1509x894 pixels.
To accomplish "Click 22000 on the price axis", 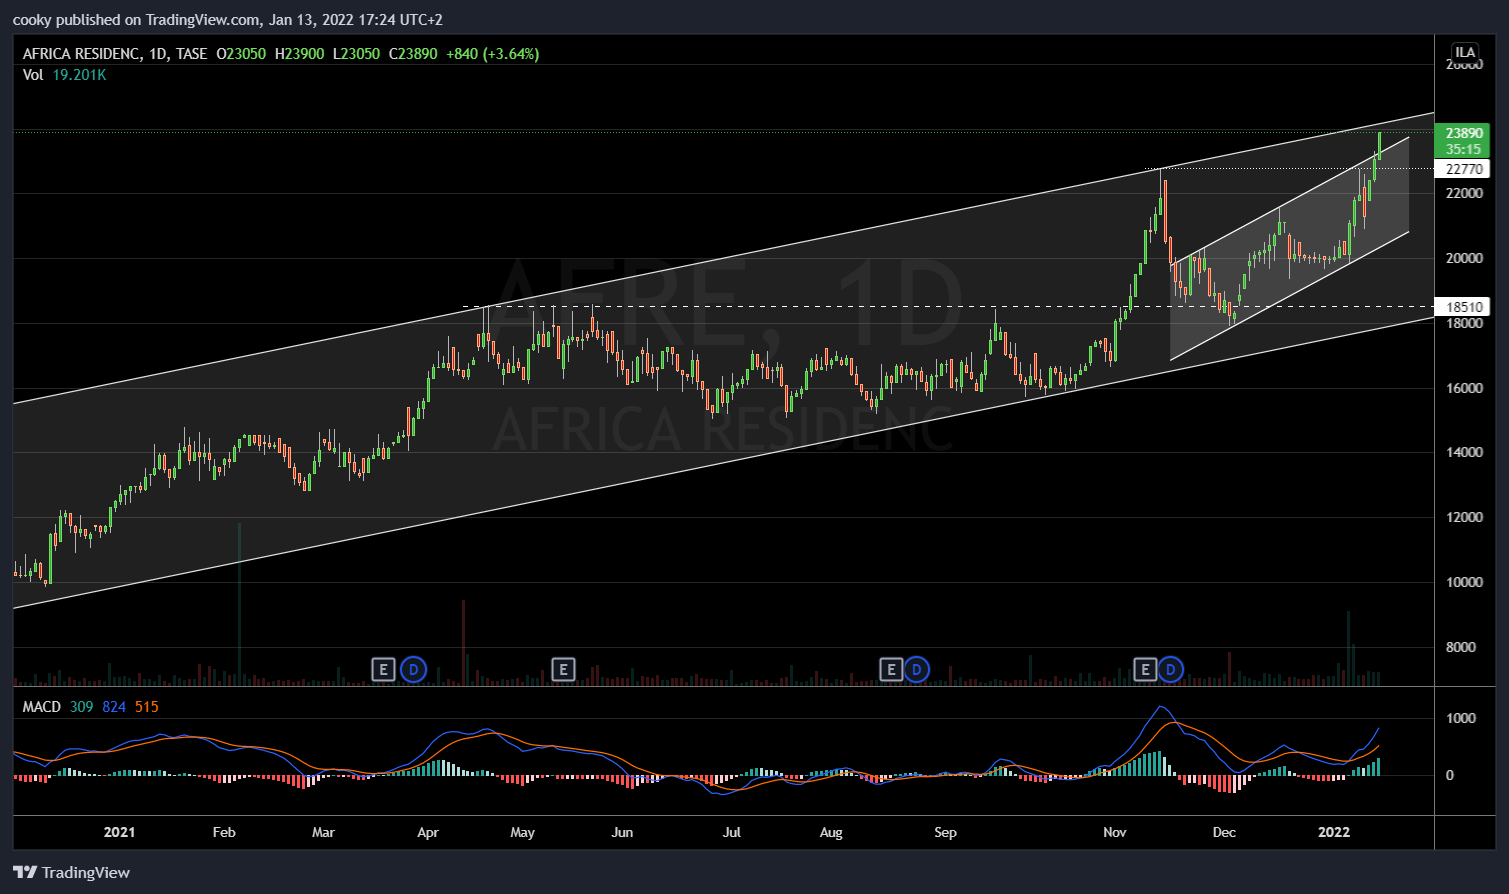I will click(x=1464, y=193).
